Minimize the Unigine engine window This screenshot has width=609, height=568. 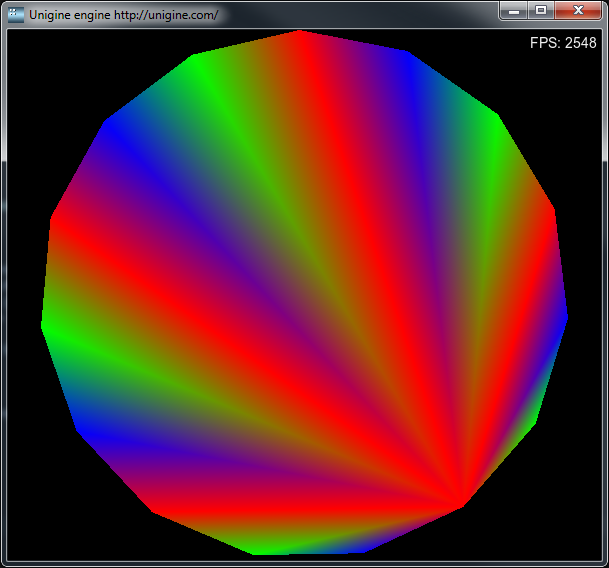[514, 10]
